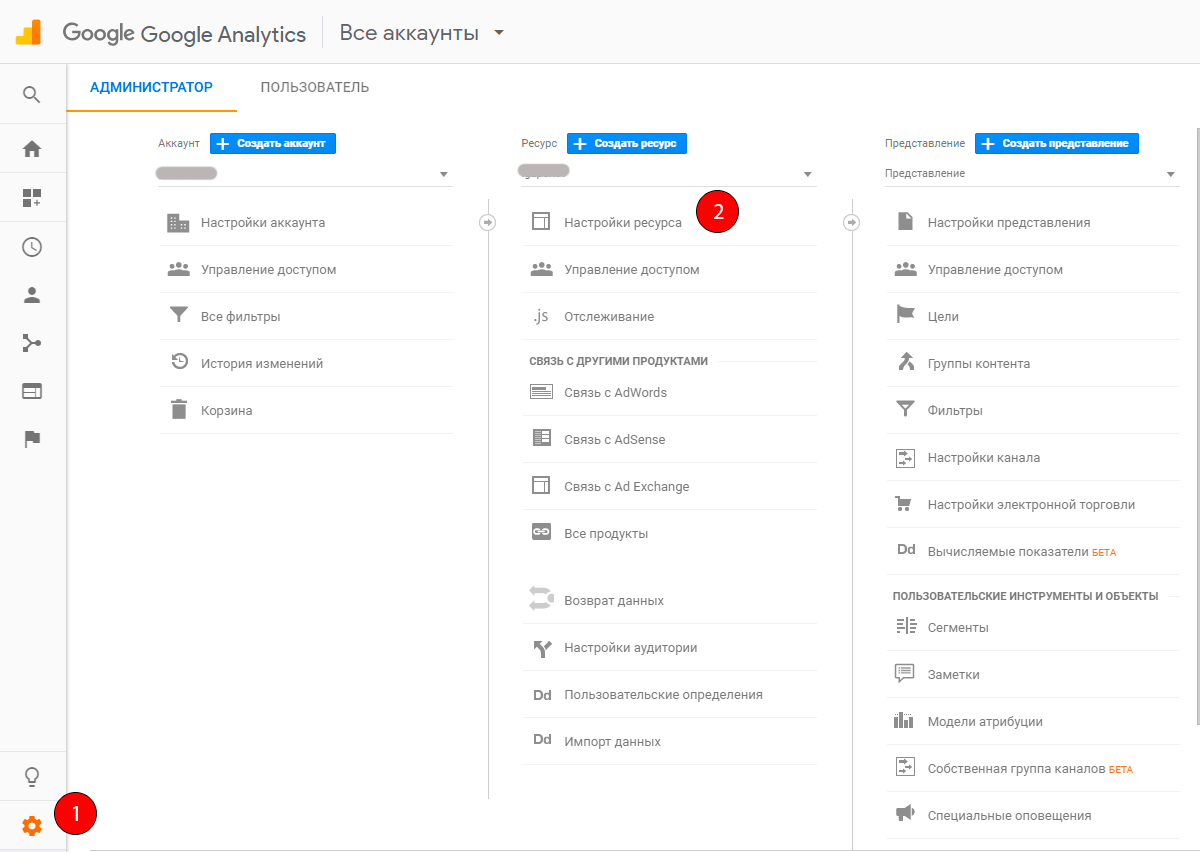Click link icon beside Все продукты
Screen dimensions: 1200x852
coord(541,533)
